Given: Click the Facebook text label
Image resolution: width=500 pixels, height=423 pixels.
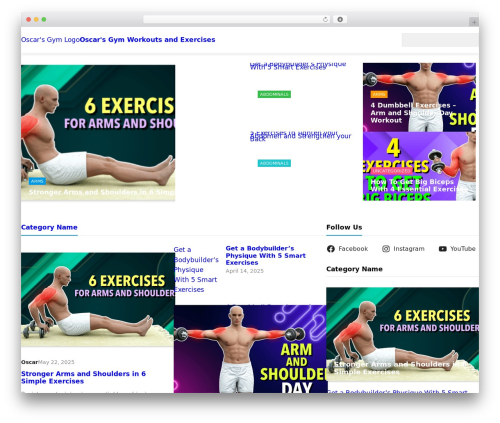Looking at the screenshot, I should point(353,249).
